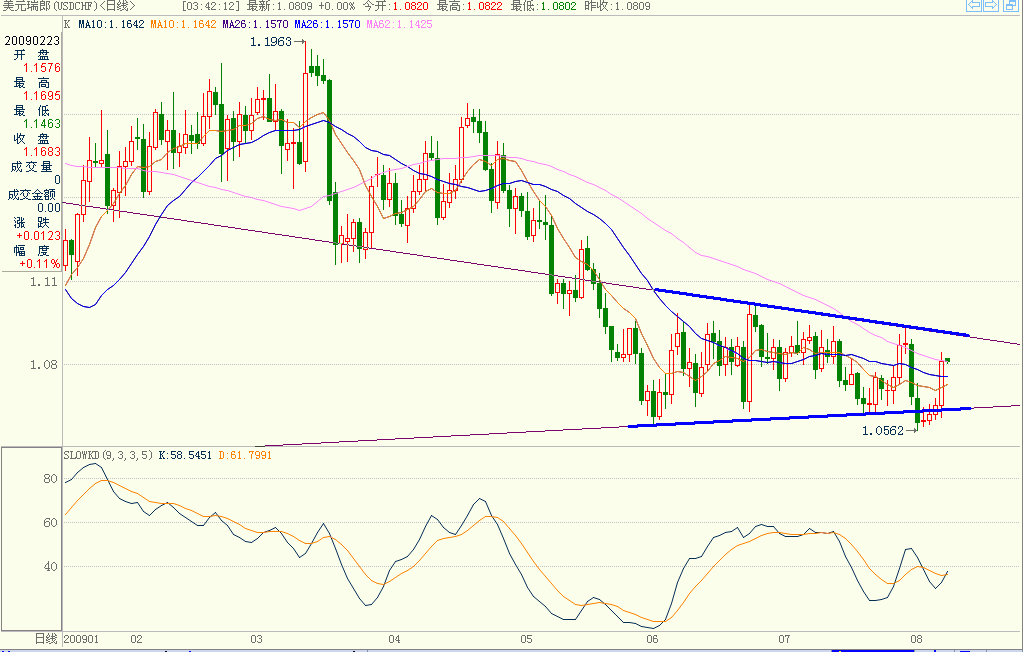Click the 成交金额 label
The image size is (1023, 652).
tap(31, 194)
